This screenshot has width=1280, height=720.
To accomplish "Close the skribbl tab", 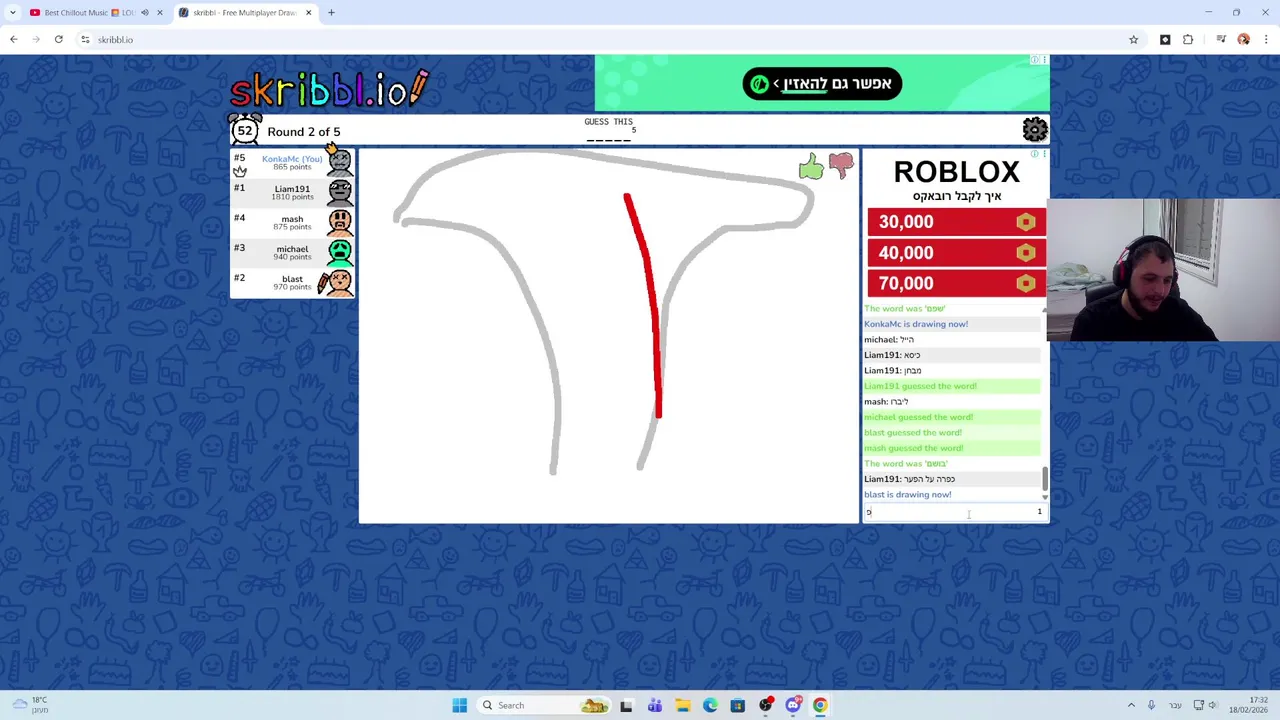I will pos(308,13).
